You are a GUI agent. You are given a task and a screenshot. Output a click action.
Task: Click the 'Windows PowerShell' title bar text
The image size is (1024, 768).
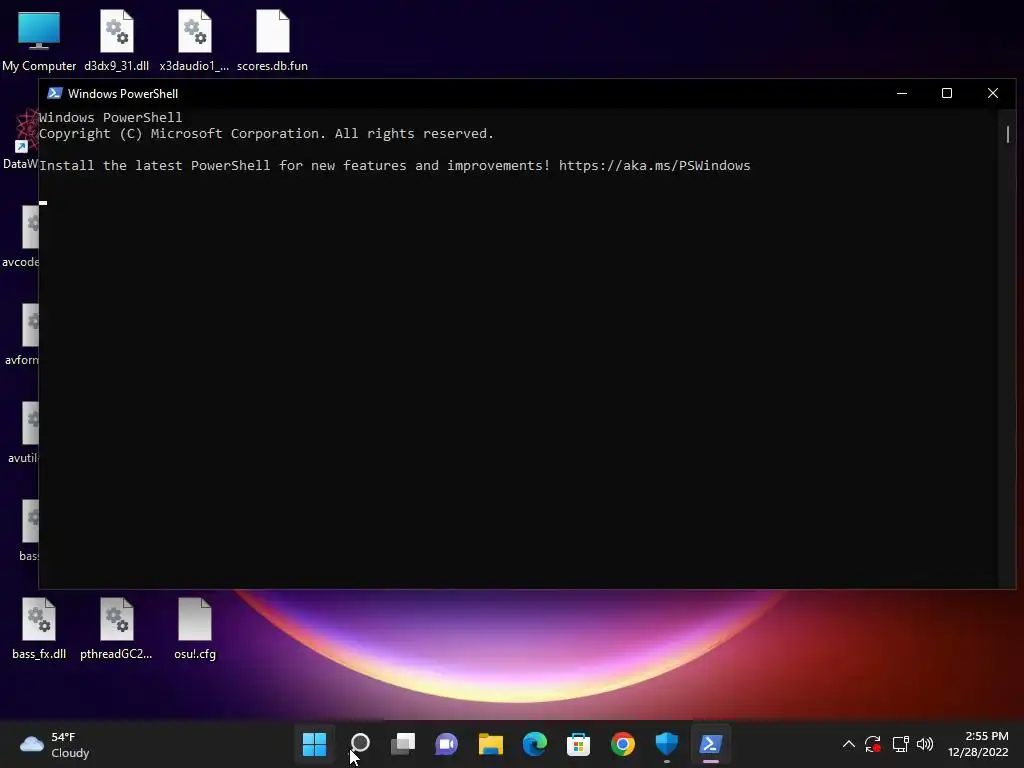[123, 93]
